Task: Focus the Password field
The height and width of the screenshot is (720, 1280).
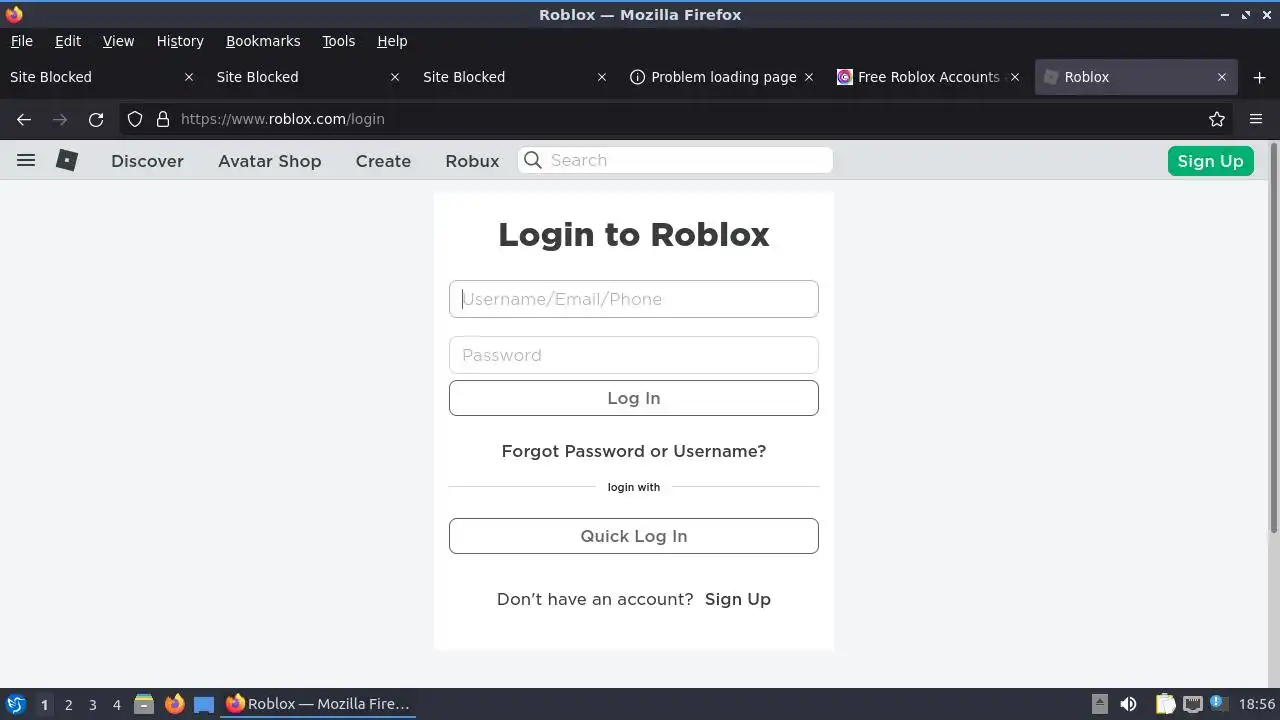Action: click(634, 355)
